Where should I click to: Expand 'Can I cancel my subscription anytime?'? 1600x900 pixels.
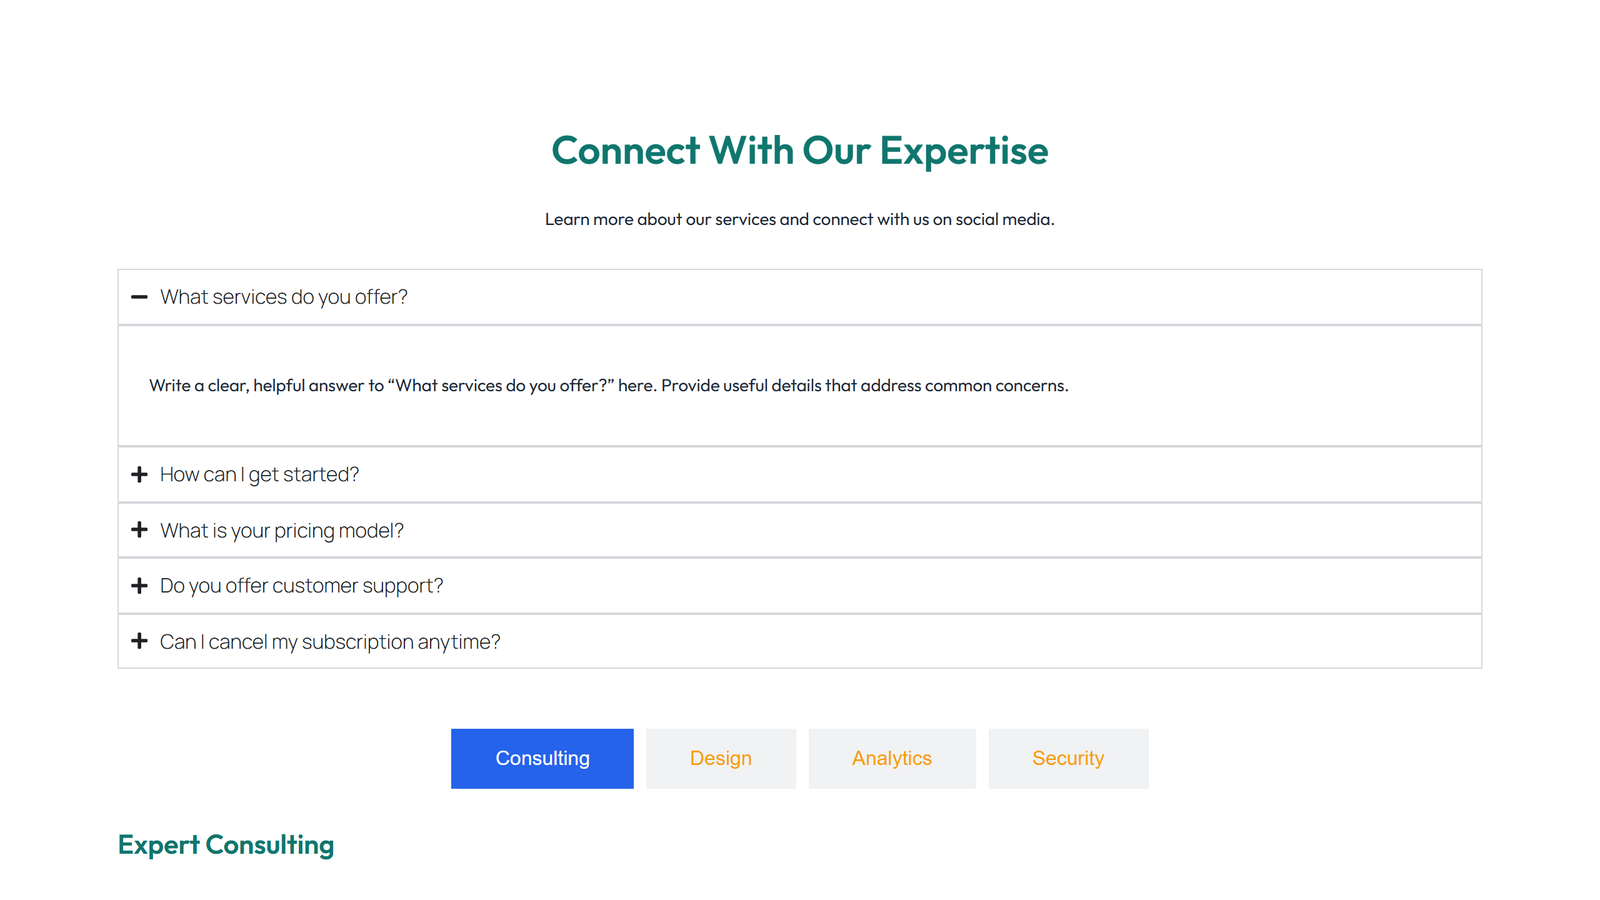pos(330,641)
